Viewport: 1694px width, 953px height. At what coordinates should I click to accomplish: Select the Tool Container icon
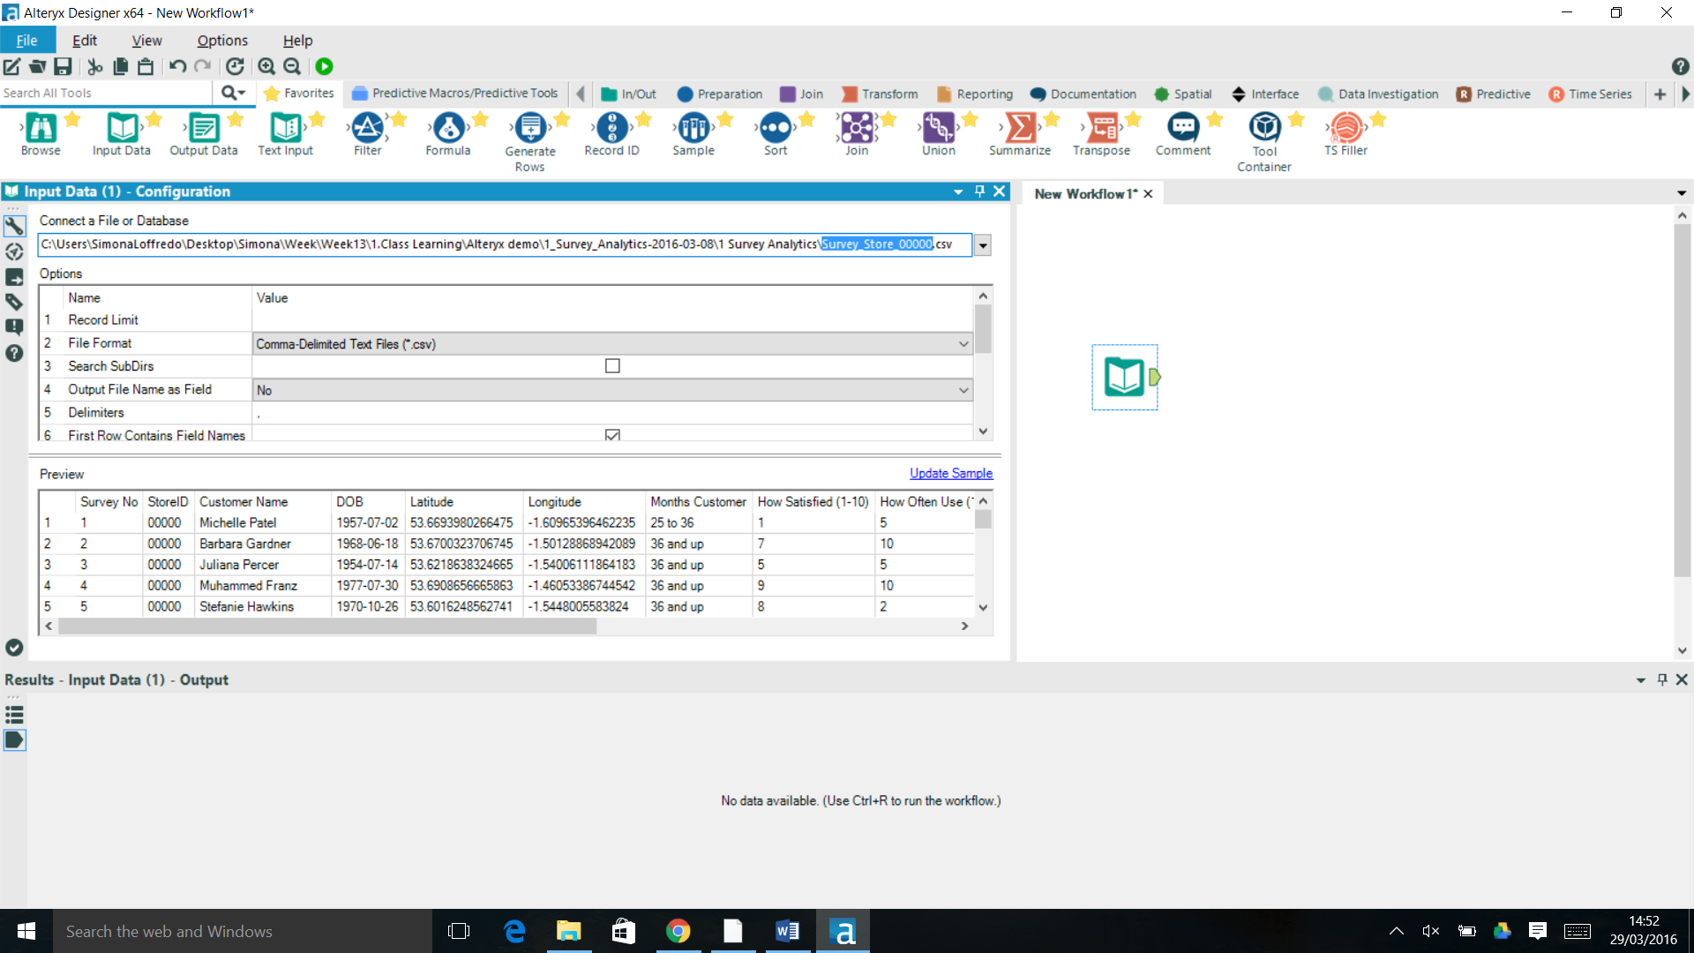click(x=1264, y=127)
